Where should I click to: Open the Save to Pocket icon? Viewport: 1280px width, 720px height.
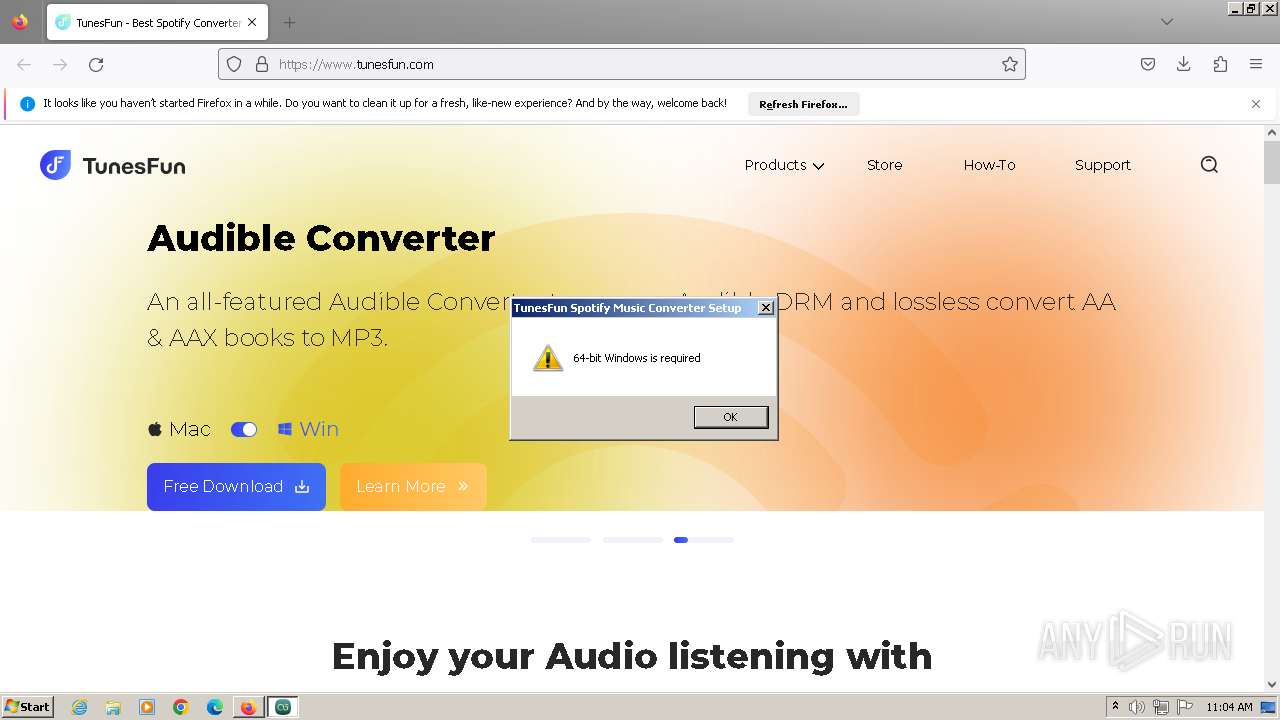[x=1148, y=64]
